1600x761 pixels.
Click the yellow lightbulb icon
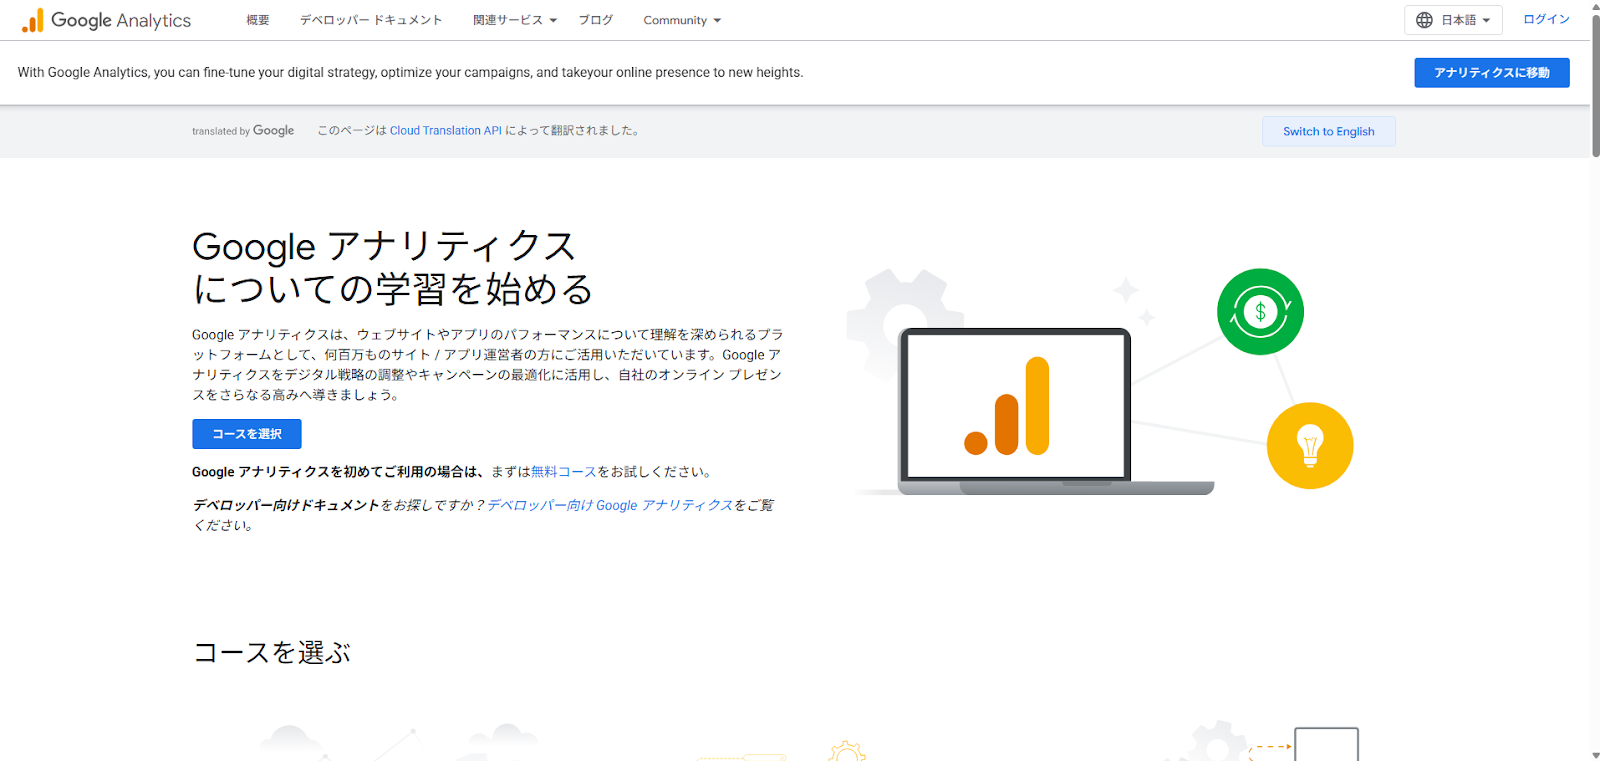pos(1310,446)
